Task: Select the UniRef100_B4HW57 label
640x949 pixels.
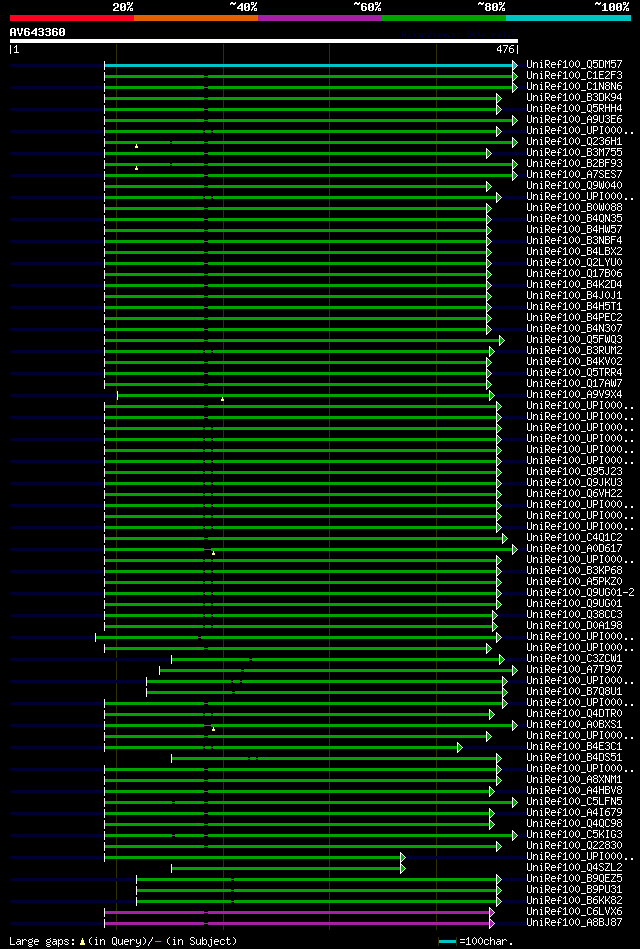Action: (574, 229)
